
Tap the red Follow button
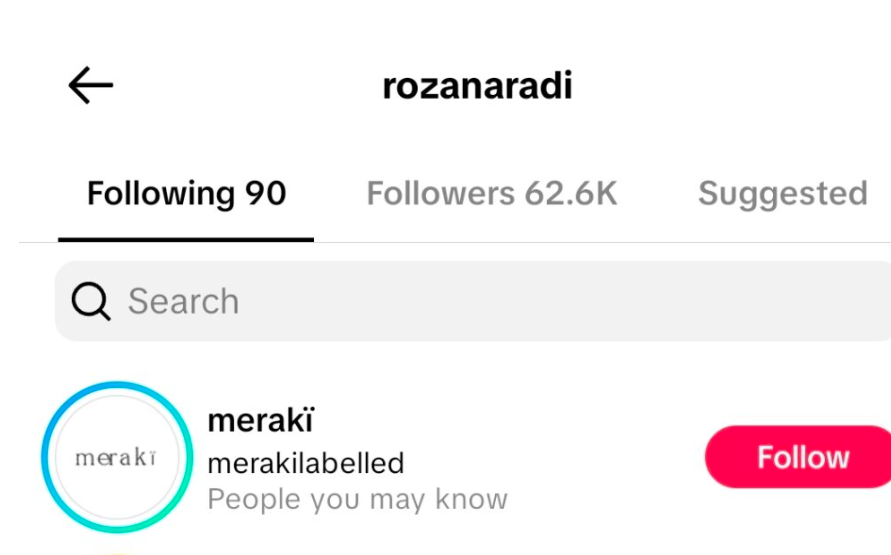pos(798,457)
